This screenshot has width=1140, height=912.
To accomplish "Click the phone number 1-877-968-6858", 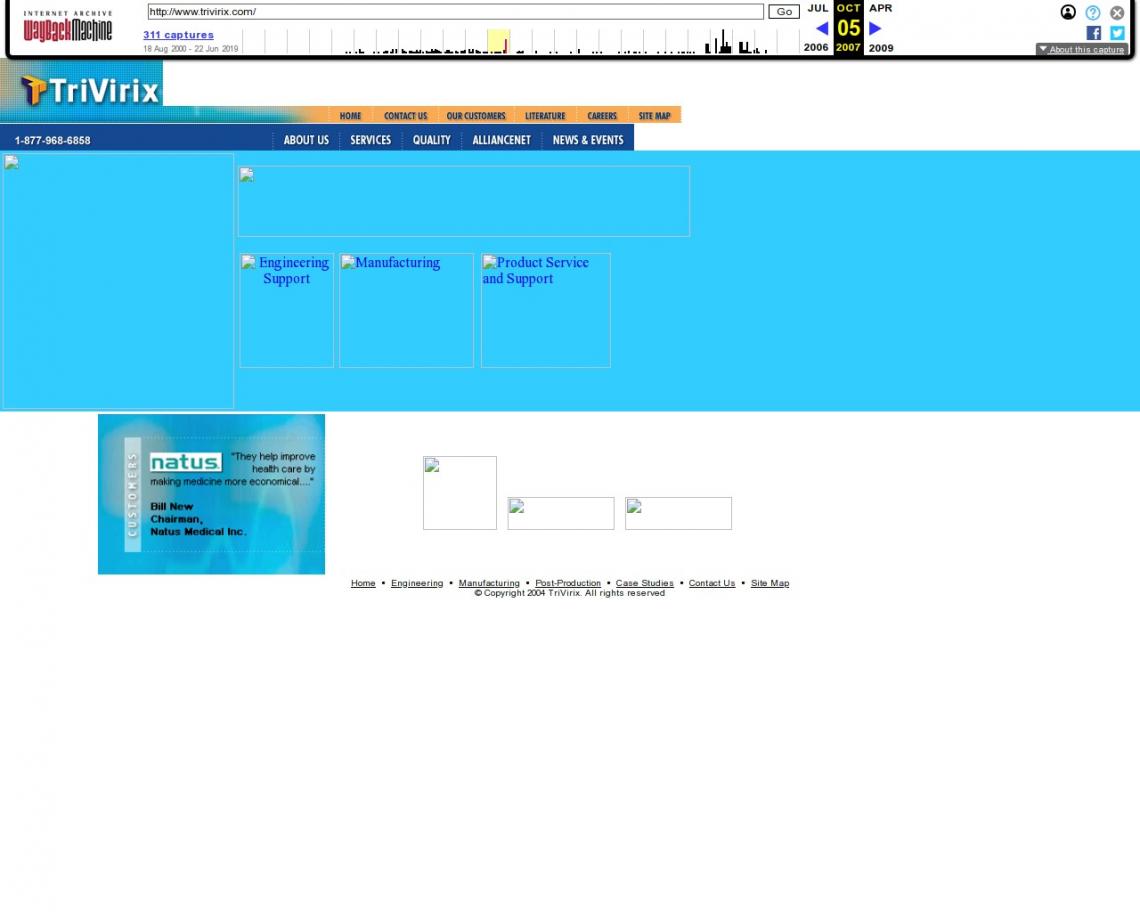I will click(52, 140).
